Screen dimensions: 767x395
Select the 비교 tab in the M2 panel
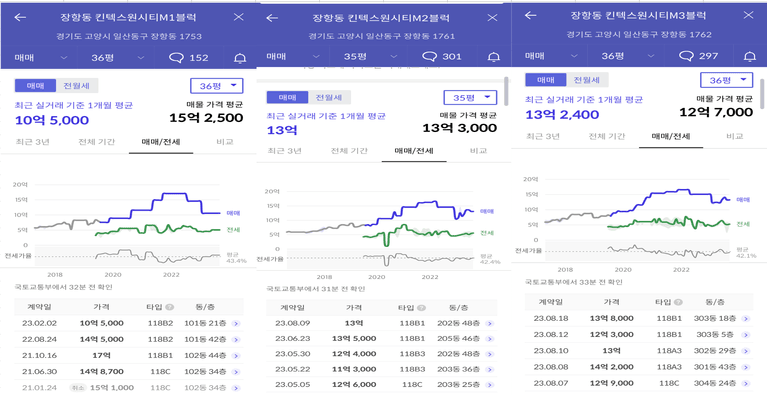(x=478, y=151)
